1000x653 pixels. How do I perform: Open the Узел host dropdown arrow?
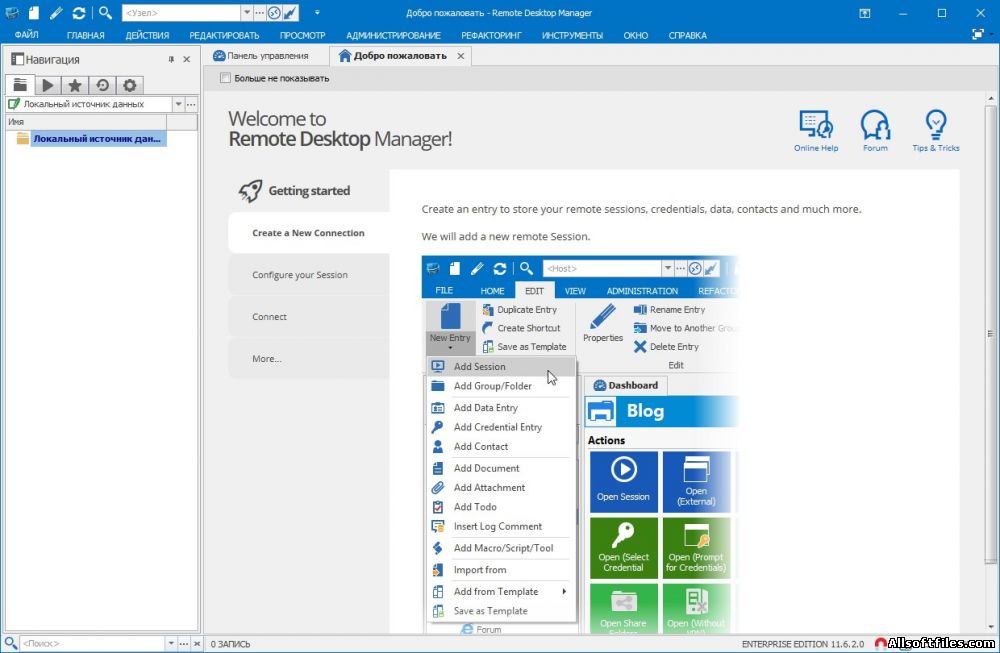[247, 13]
